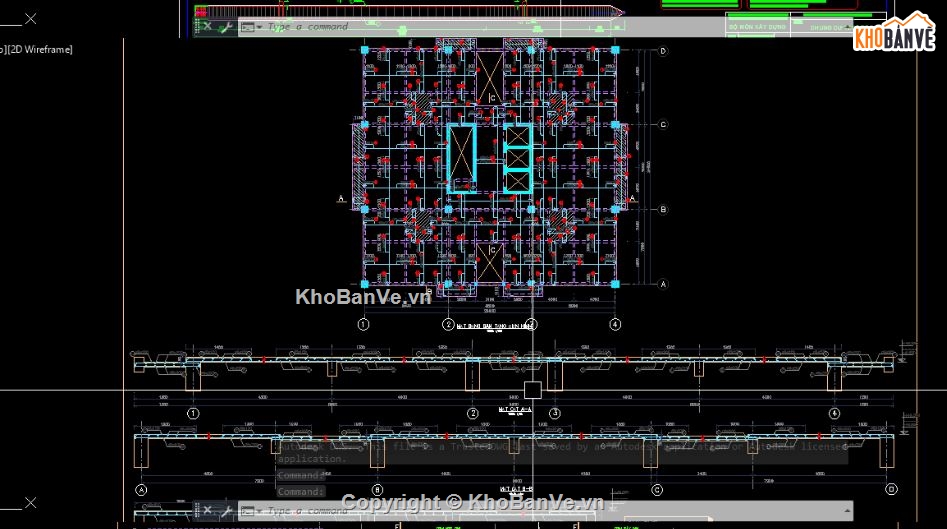Grab the top command line grip handle
Viewport: 947px width, 529px height.
tap(197, 27)
